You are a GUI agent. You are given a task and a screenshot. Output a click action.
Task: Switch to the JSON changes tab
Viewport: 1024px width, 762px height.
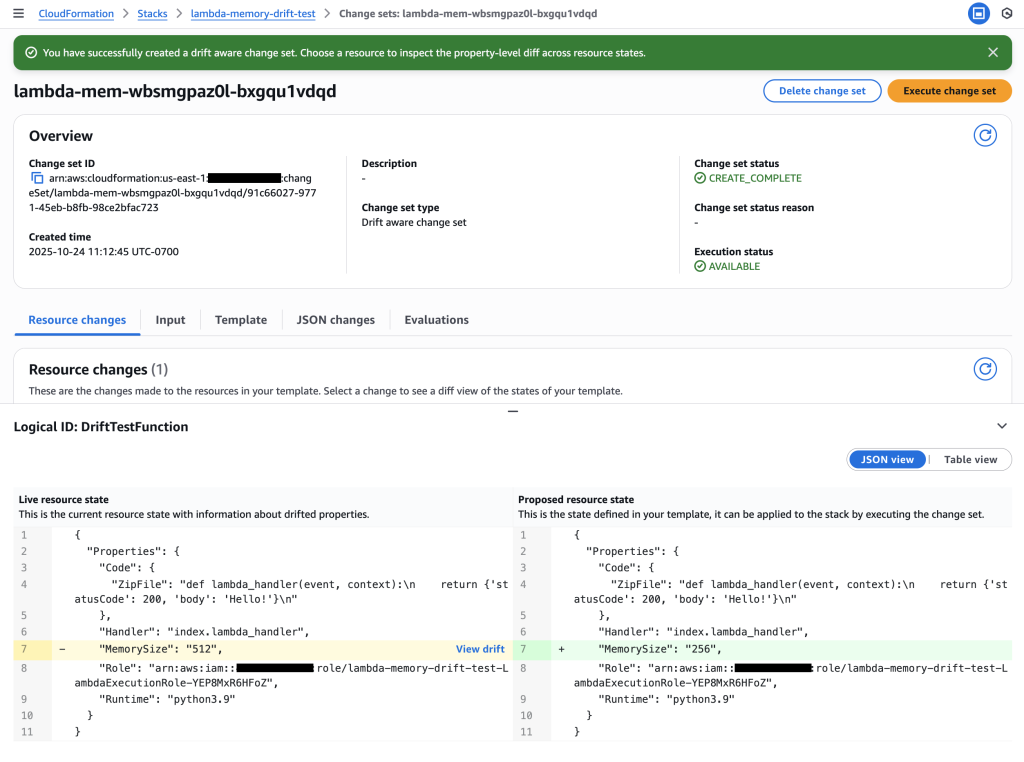335,320
